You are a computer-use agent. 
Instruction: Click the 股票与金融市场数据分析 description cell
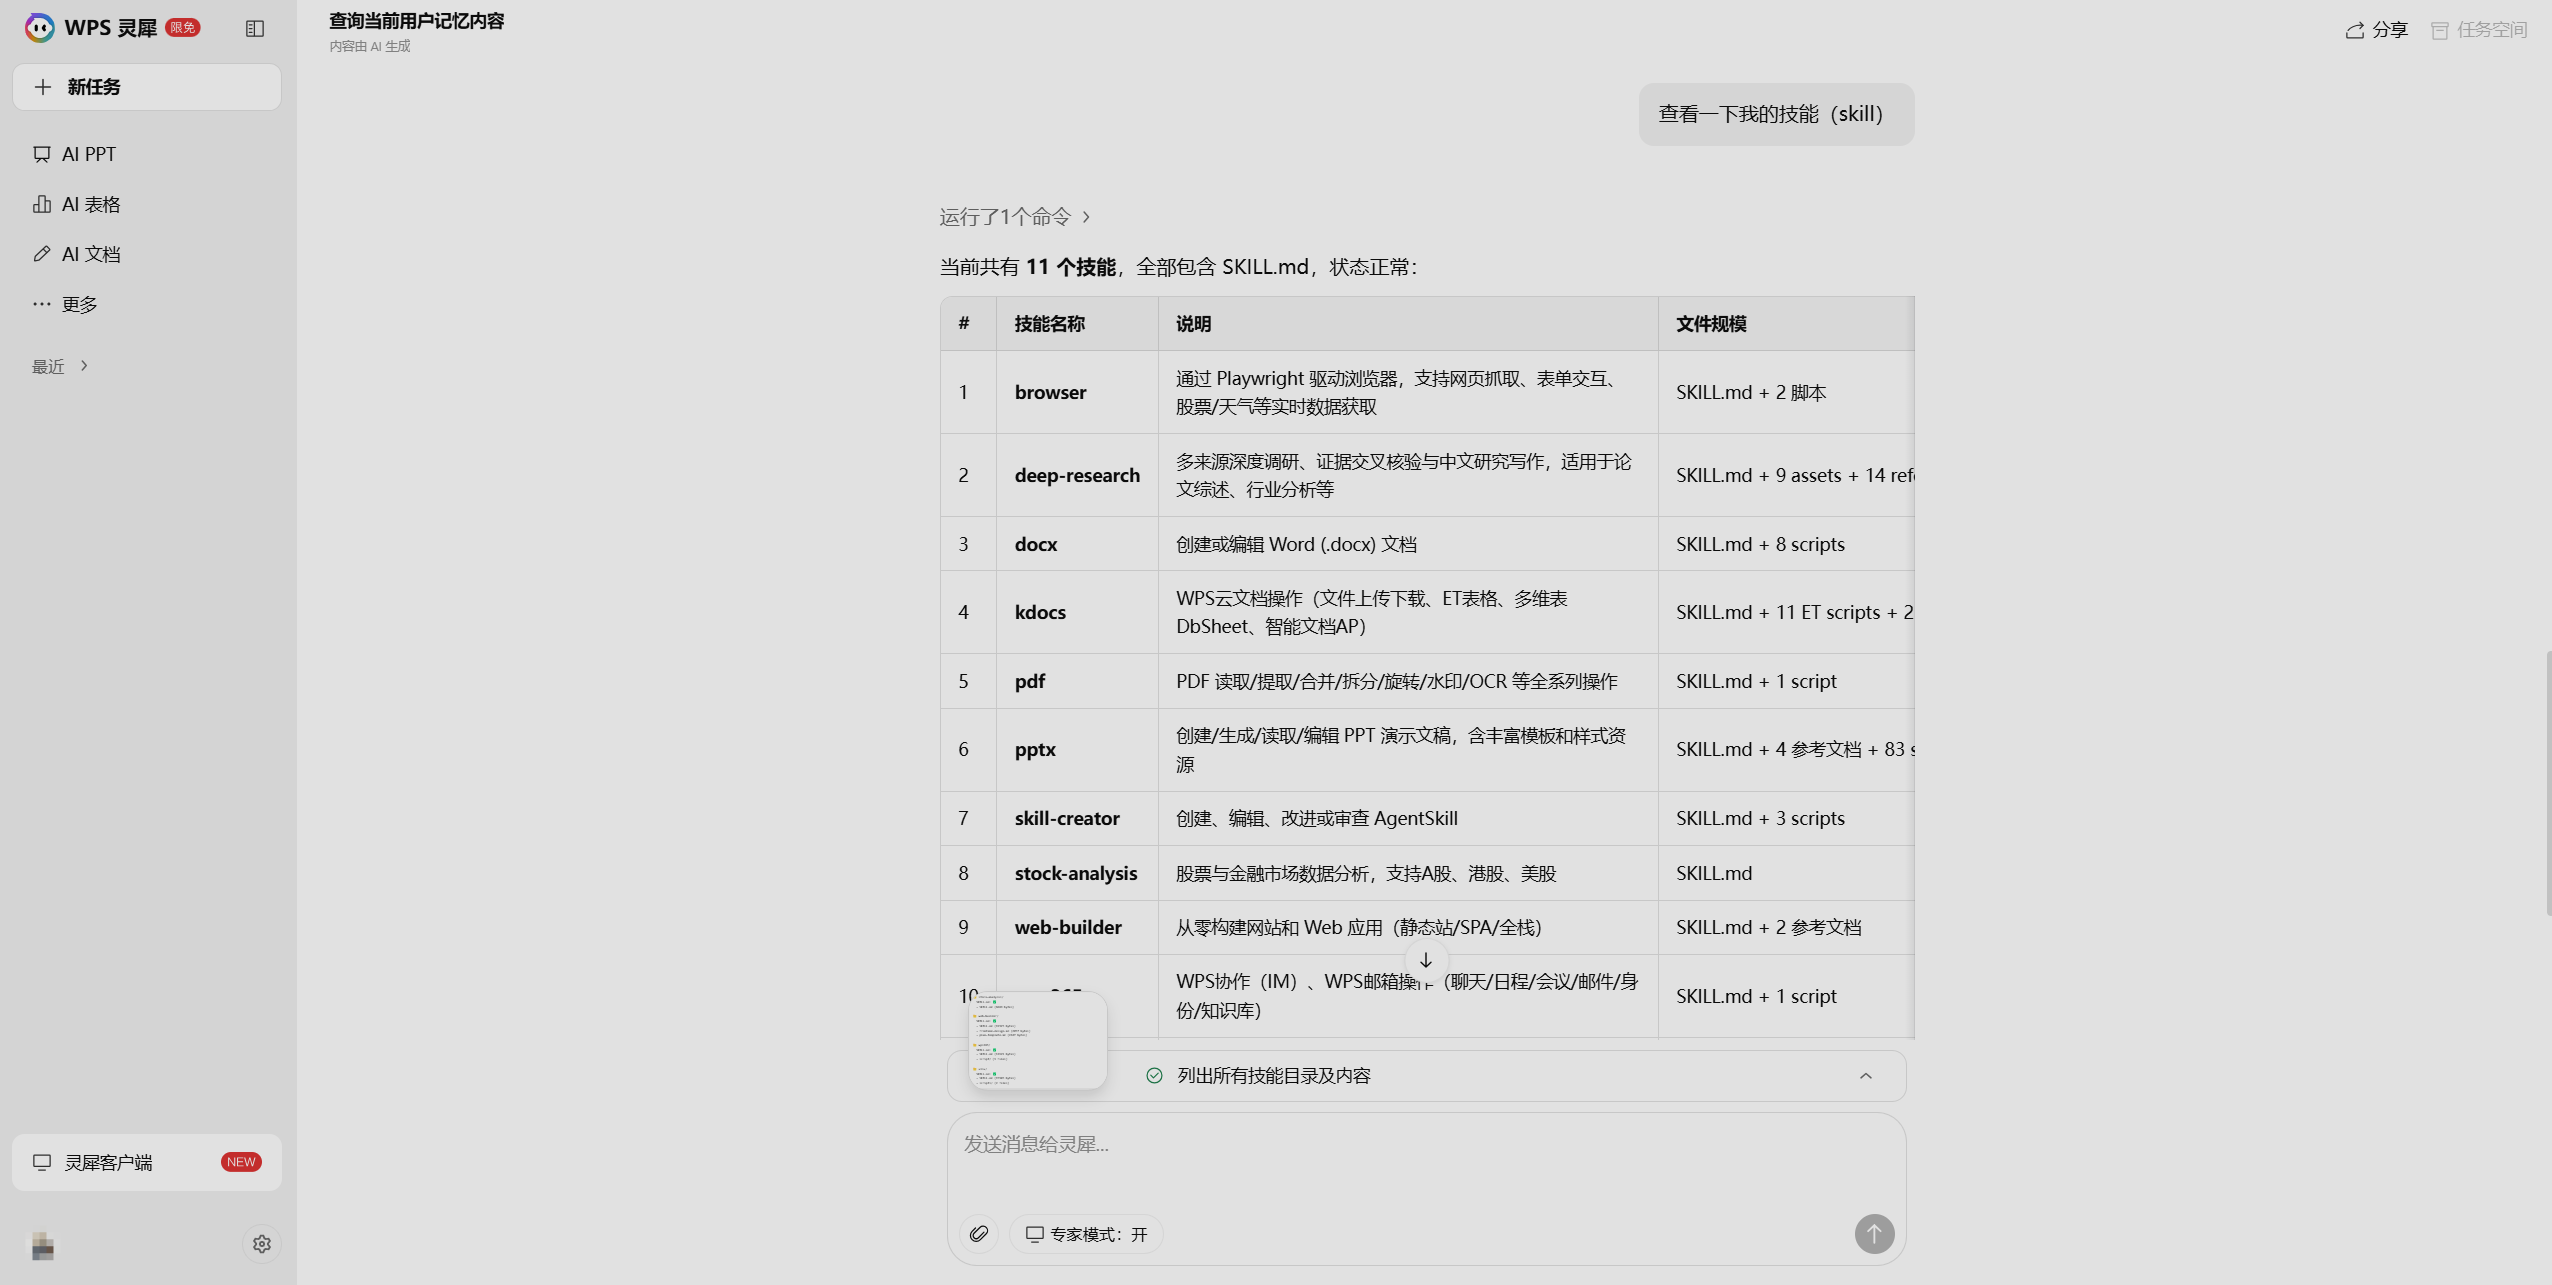tap(1408, 873)
